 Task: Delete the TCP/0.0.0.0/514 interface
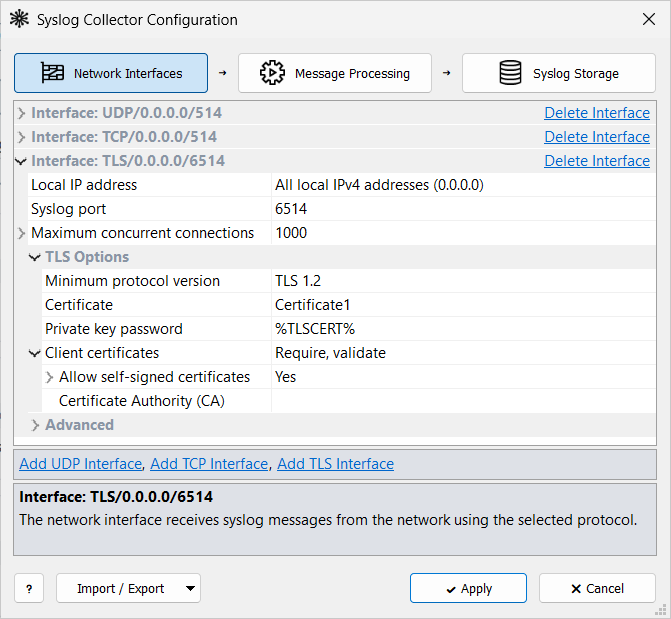[597, 137]
